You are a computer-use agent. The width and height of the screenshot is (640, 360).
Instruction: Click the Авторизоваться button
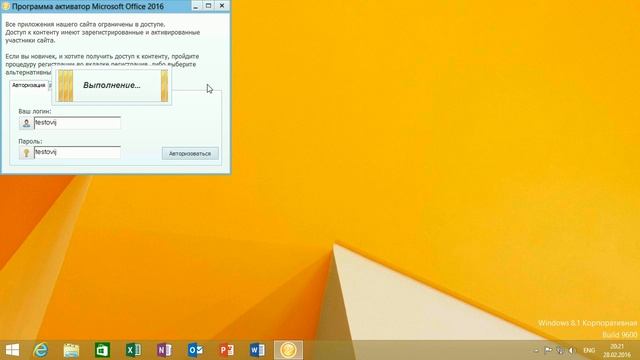point(190,153)
